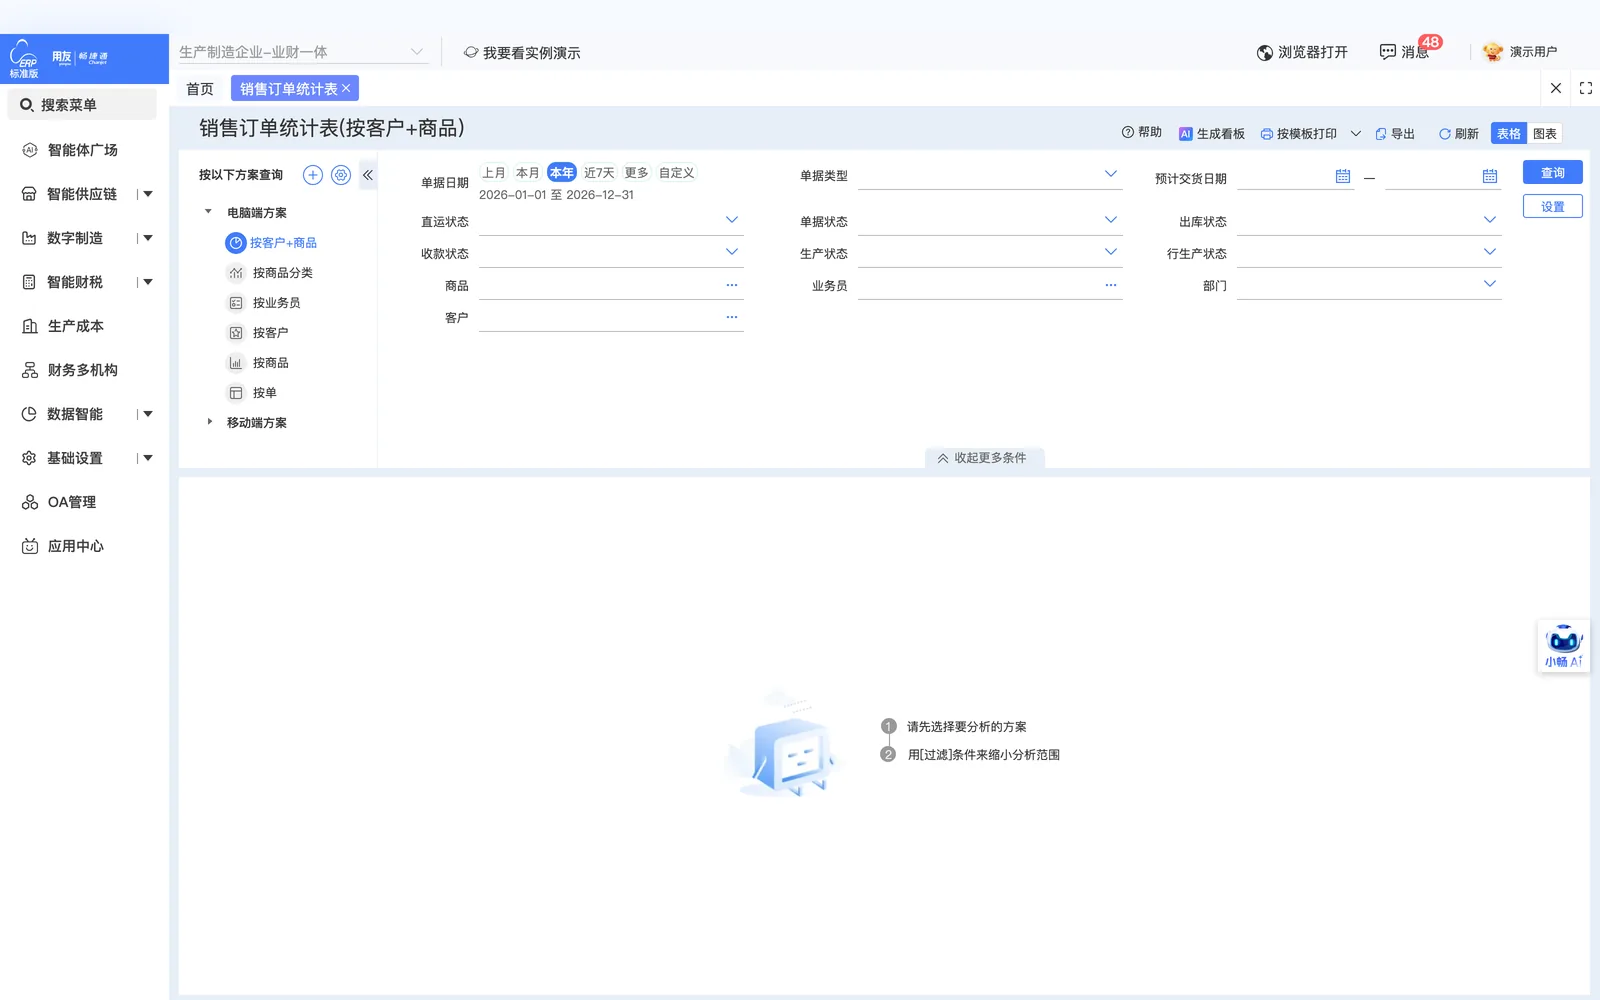Close the 销售订单统计表 tab

(346, 88)
